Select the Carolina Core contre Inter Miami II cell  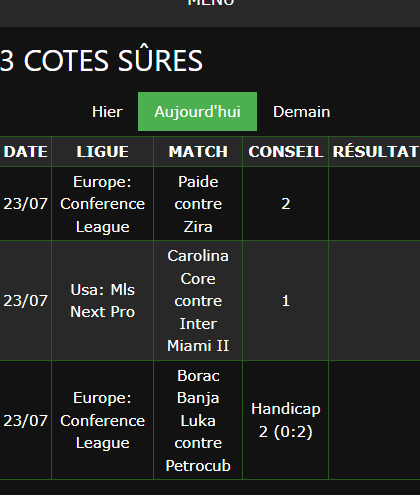(198, 301)
